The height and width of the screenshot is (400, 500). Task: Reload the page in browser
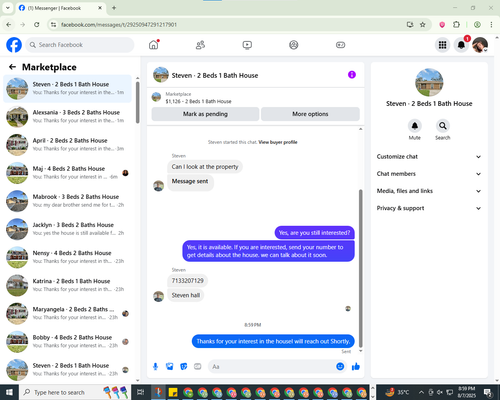pos(37,24)
